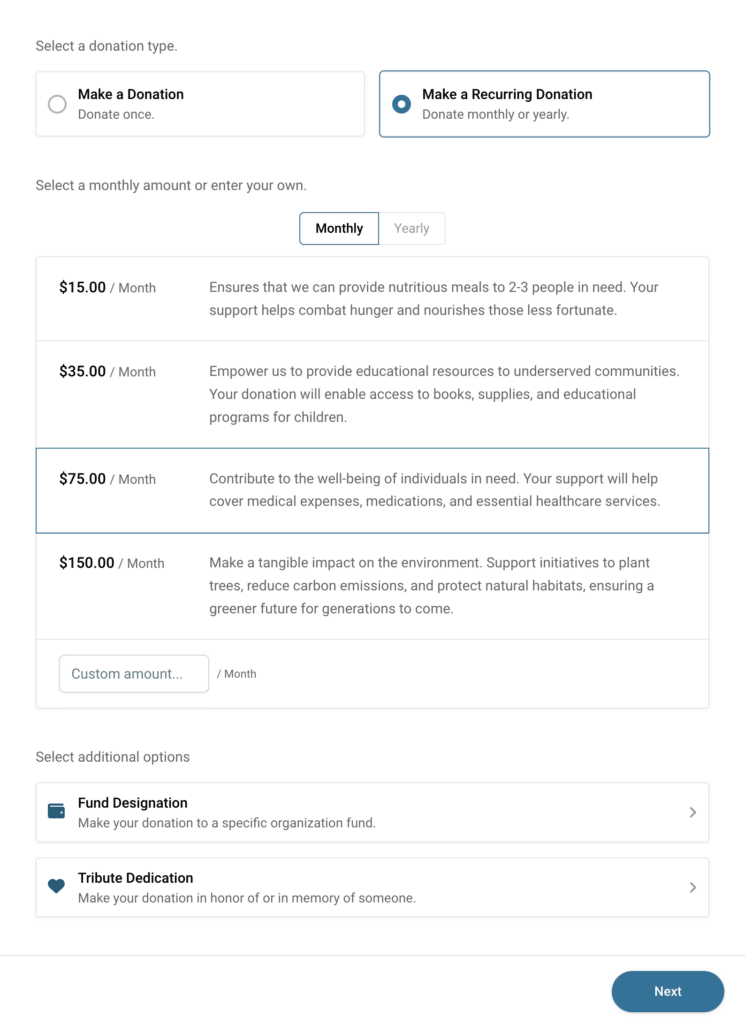Expand the Tribute Dedication chevron
Screen dimensions: 745x1024
coord(692,887)
